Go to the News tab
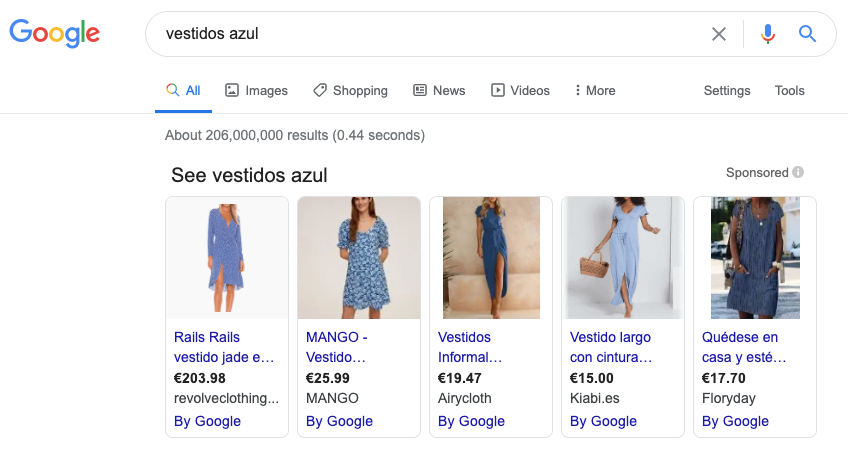Viewport: 848px width, 457px height. coord(439,90)
